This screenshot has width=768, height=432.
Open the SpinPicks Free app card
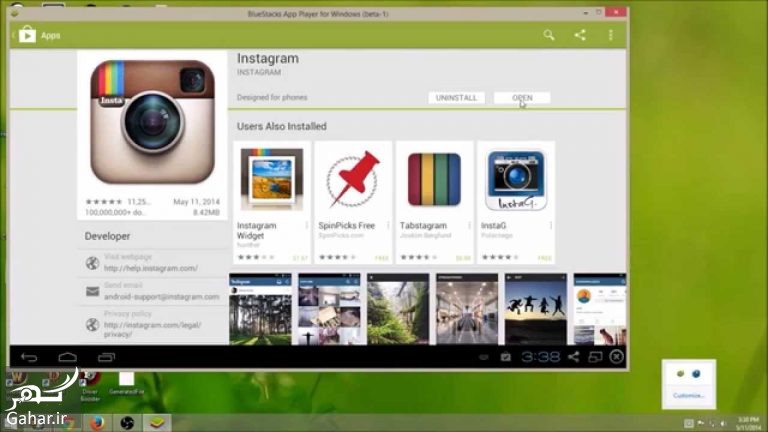click(x=353, y=203)
